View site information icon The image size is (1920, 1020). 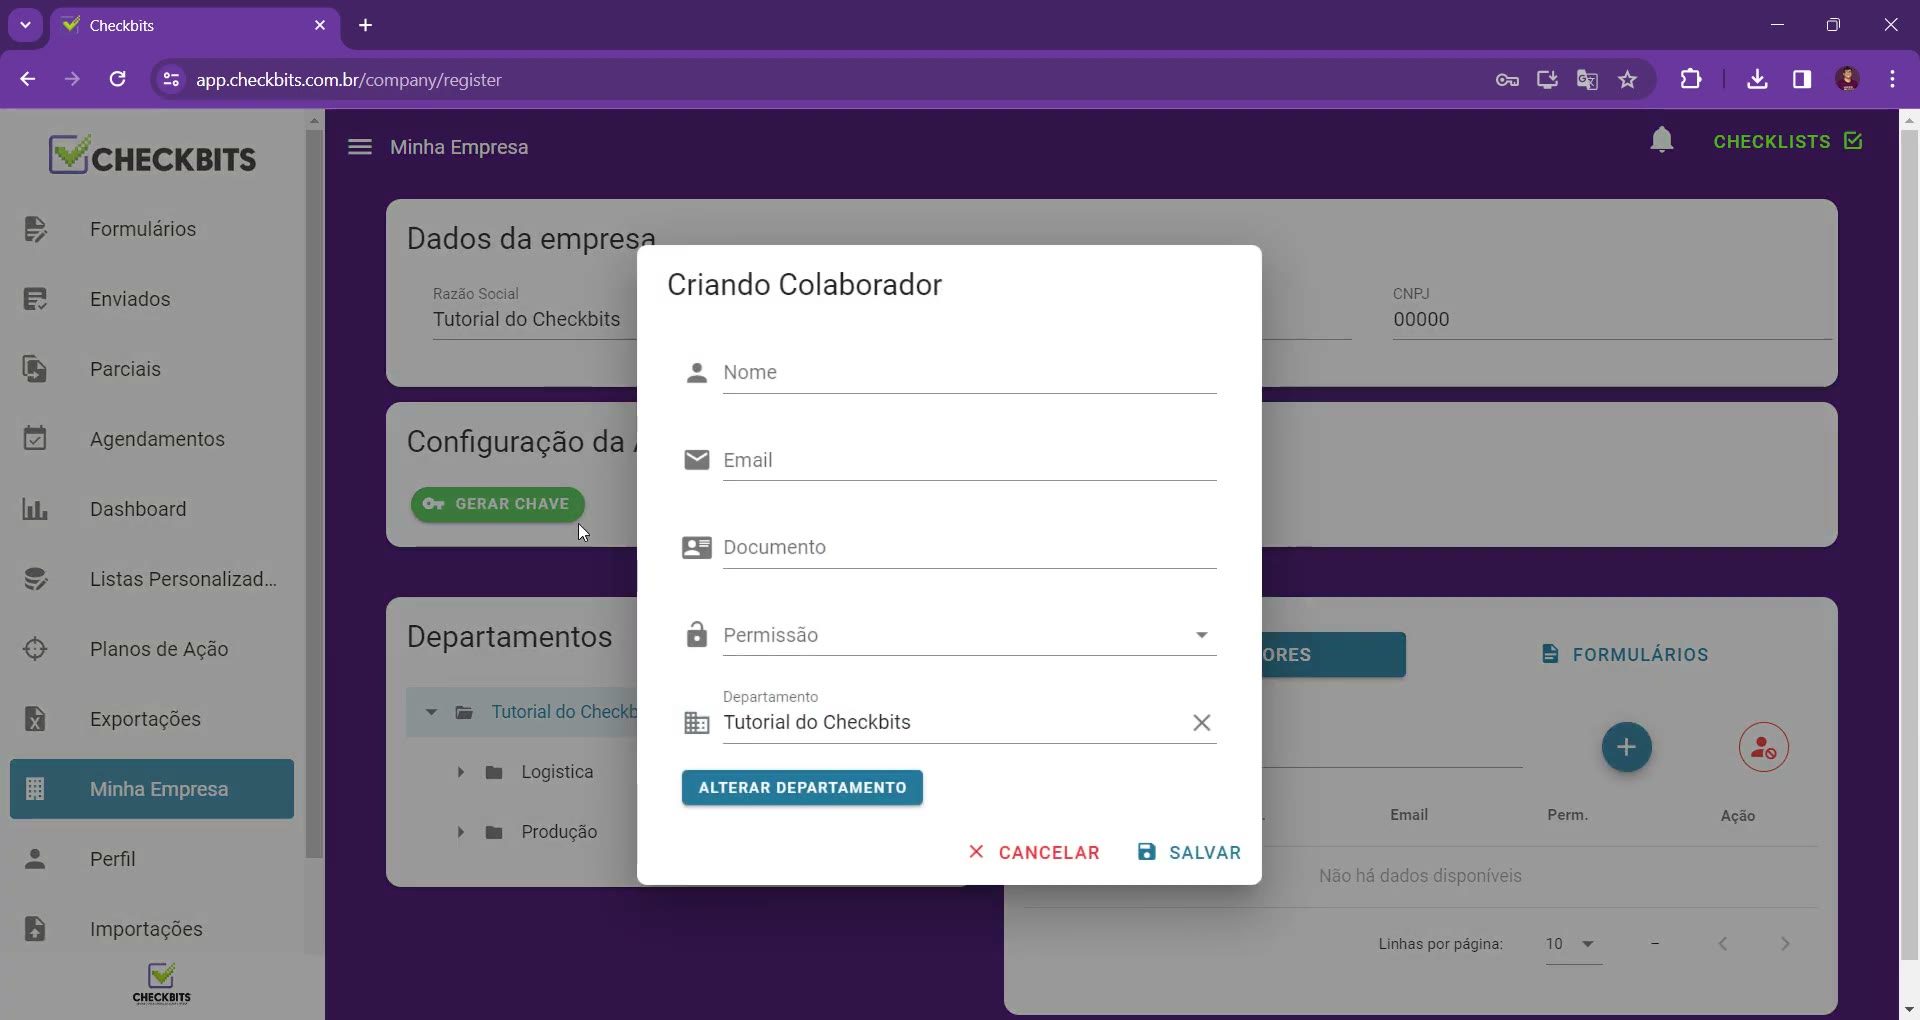(171, 80)
